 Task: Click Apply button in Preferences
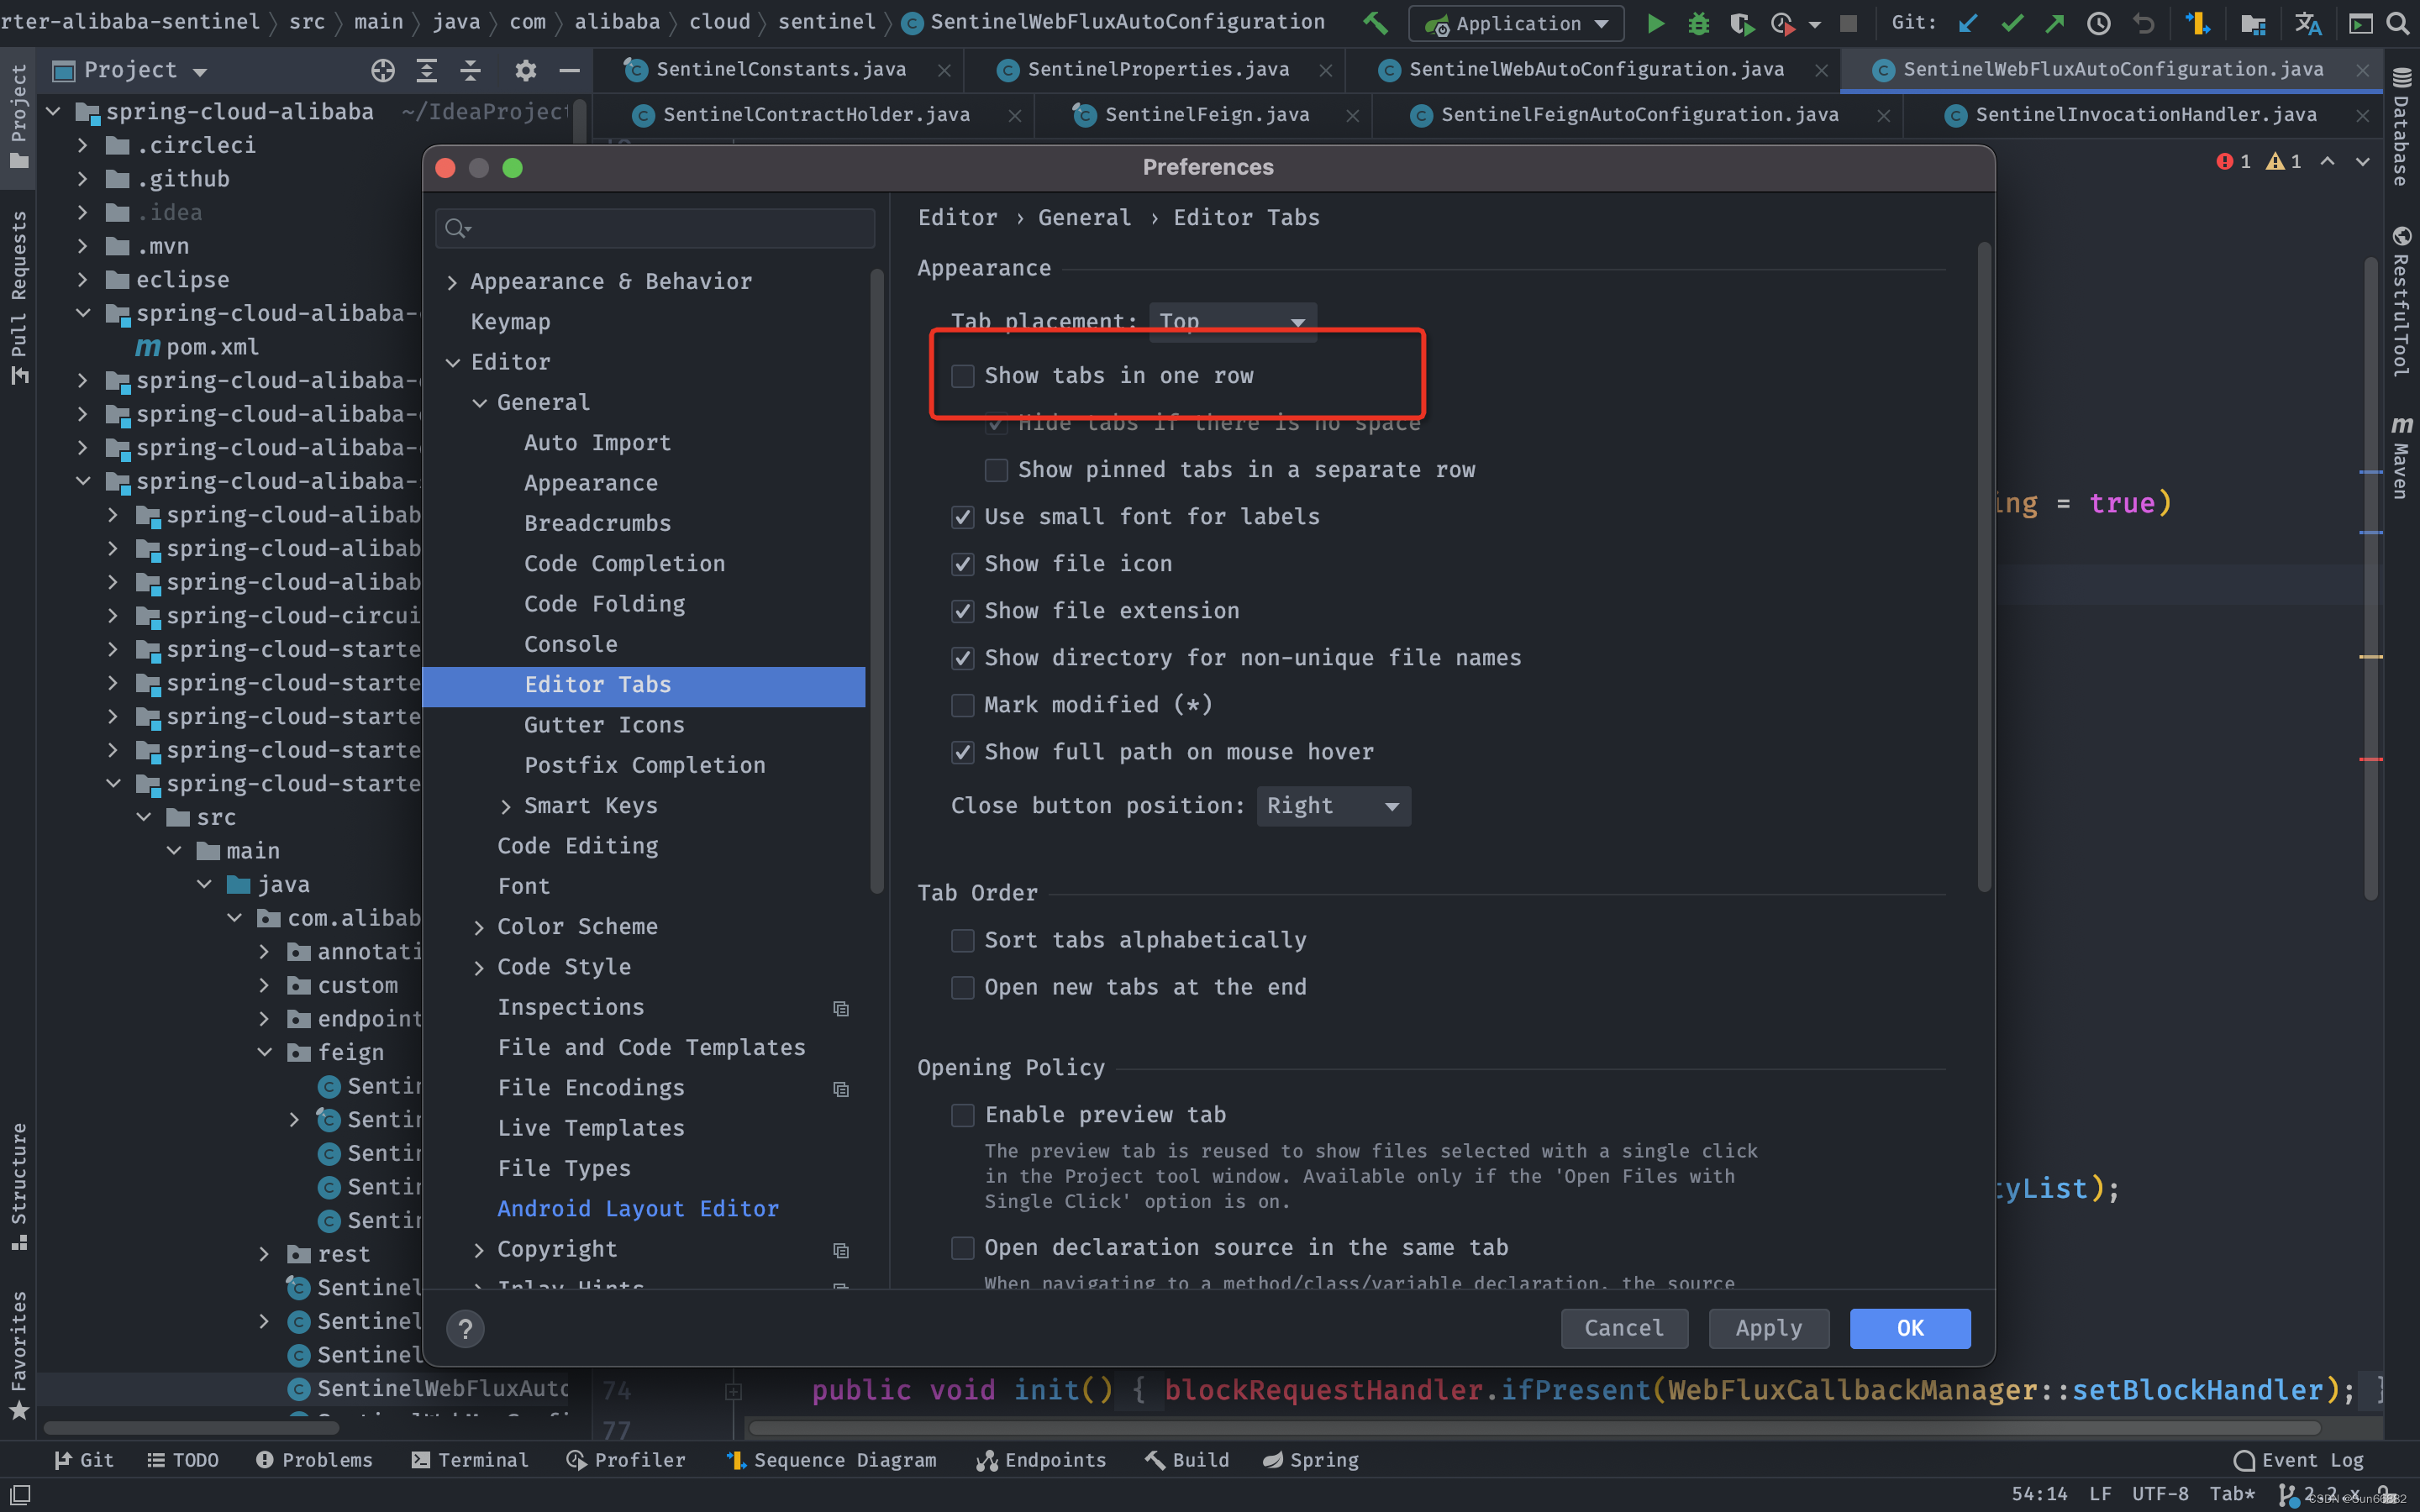(x=1768, y=1328)
